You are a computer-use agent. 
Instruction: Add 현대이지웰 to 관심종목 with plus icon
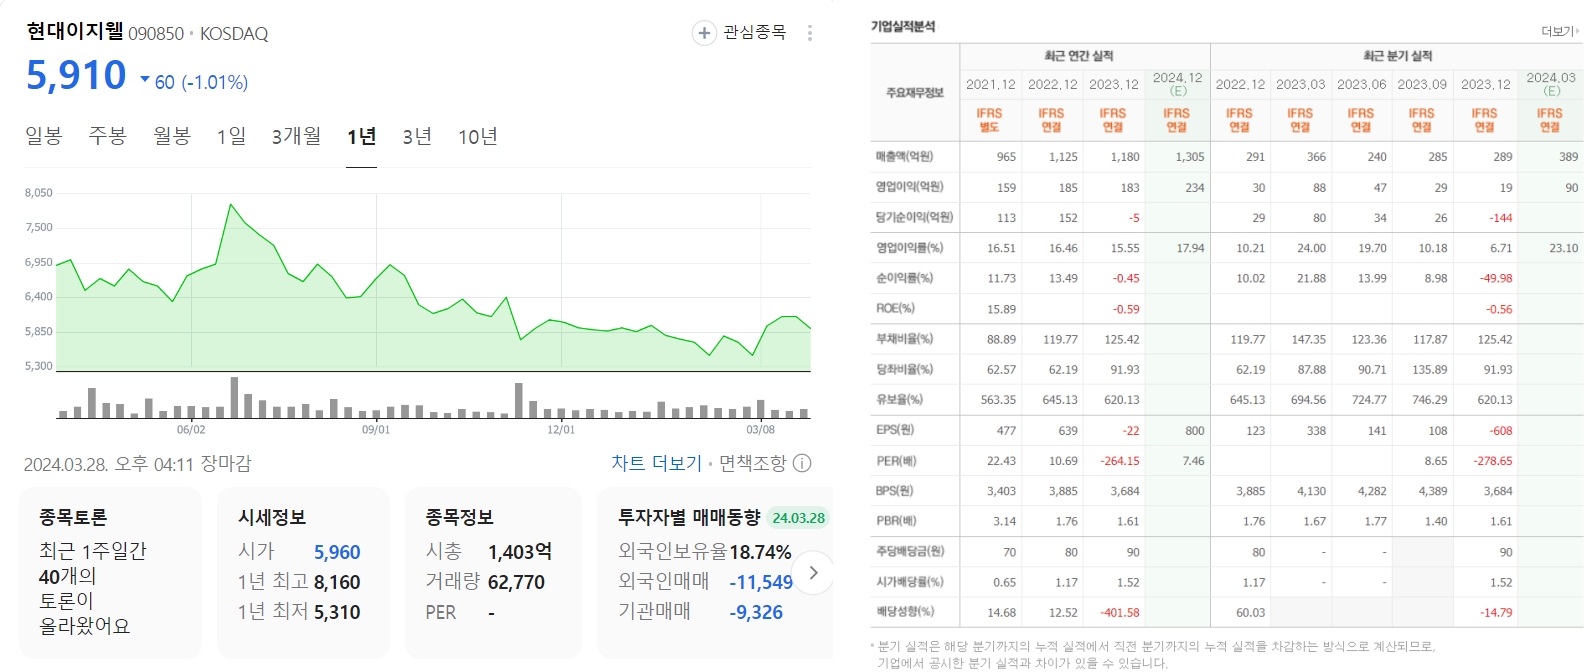[704, 31]
